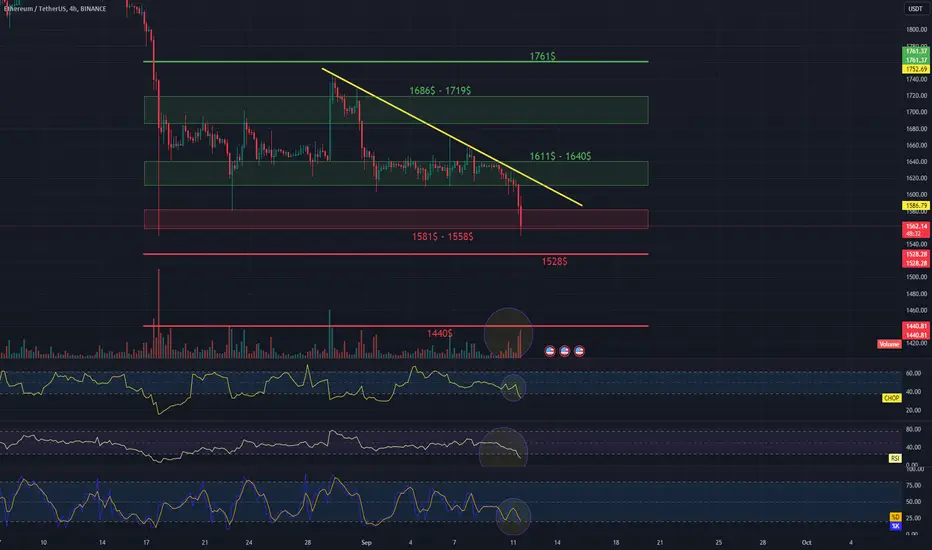The width and height of the screenshot is (932, 550).
Task: Select the red 1528$ horizontal support line
Action: (395, 254)
